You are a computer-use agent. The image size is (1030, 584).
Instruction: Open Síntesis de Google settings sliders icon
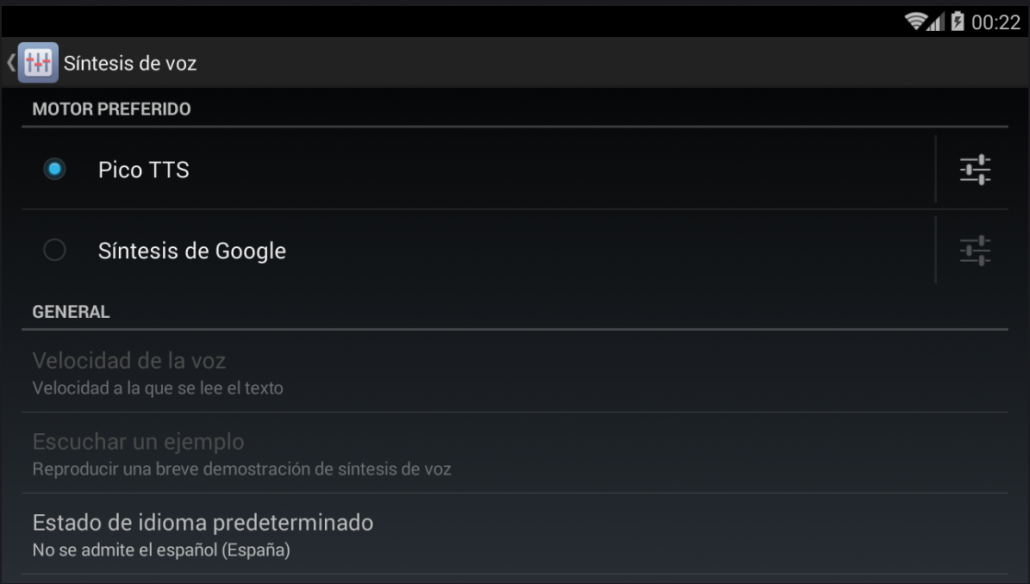tap(975, 250)
